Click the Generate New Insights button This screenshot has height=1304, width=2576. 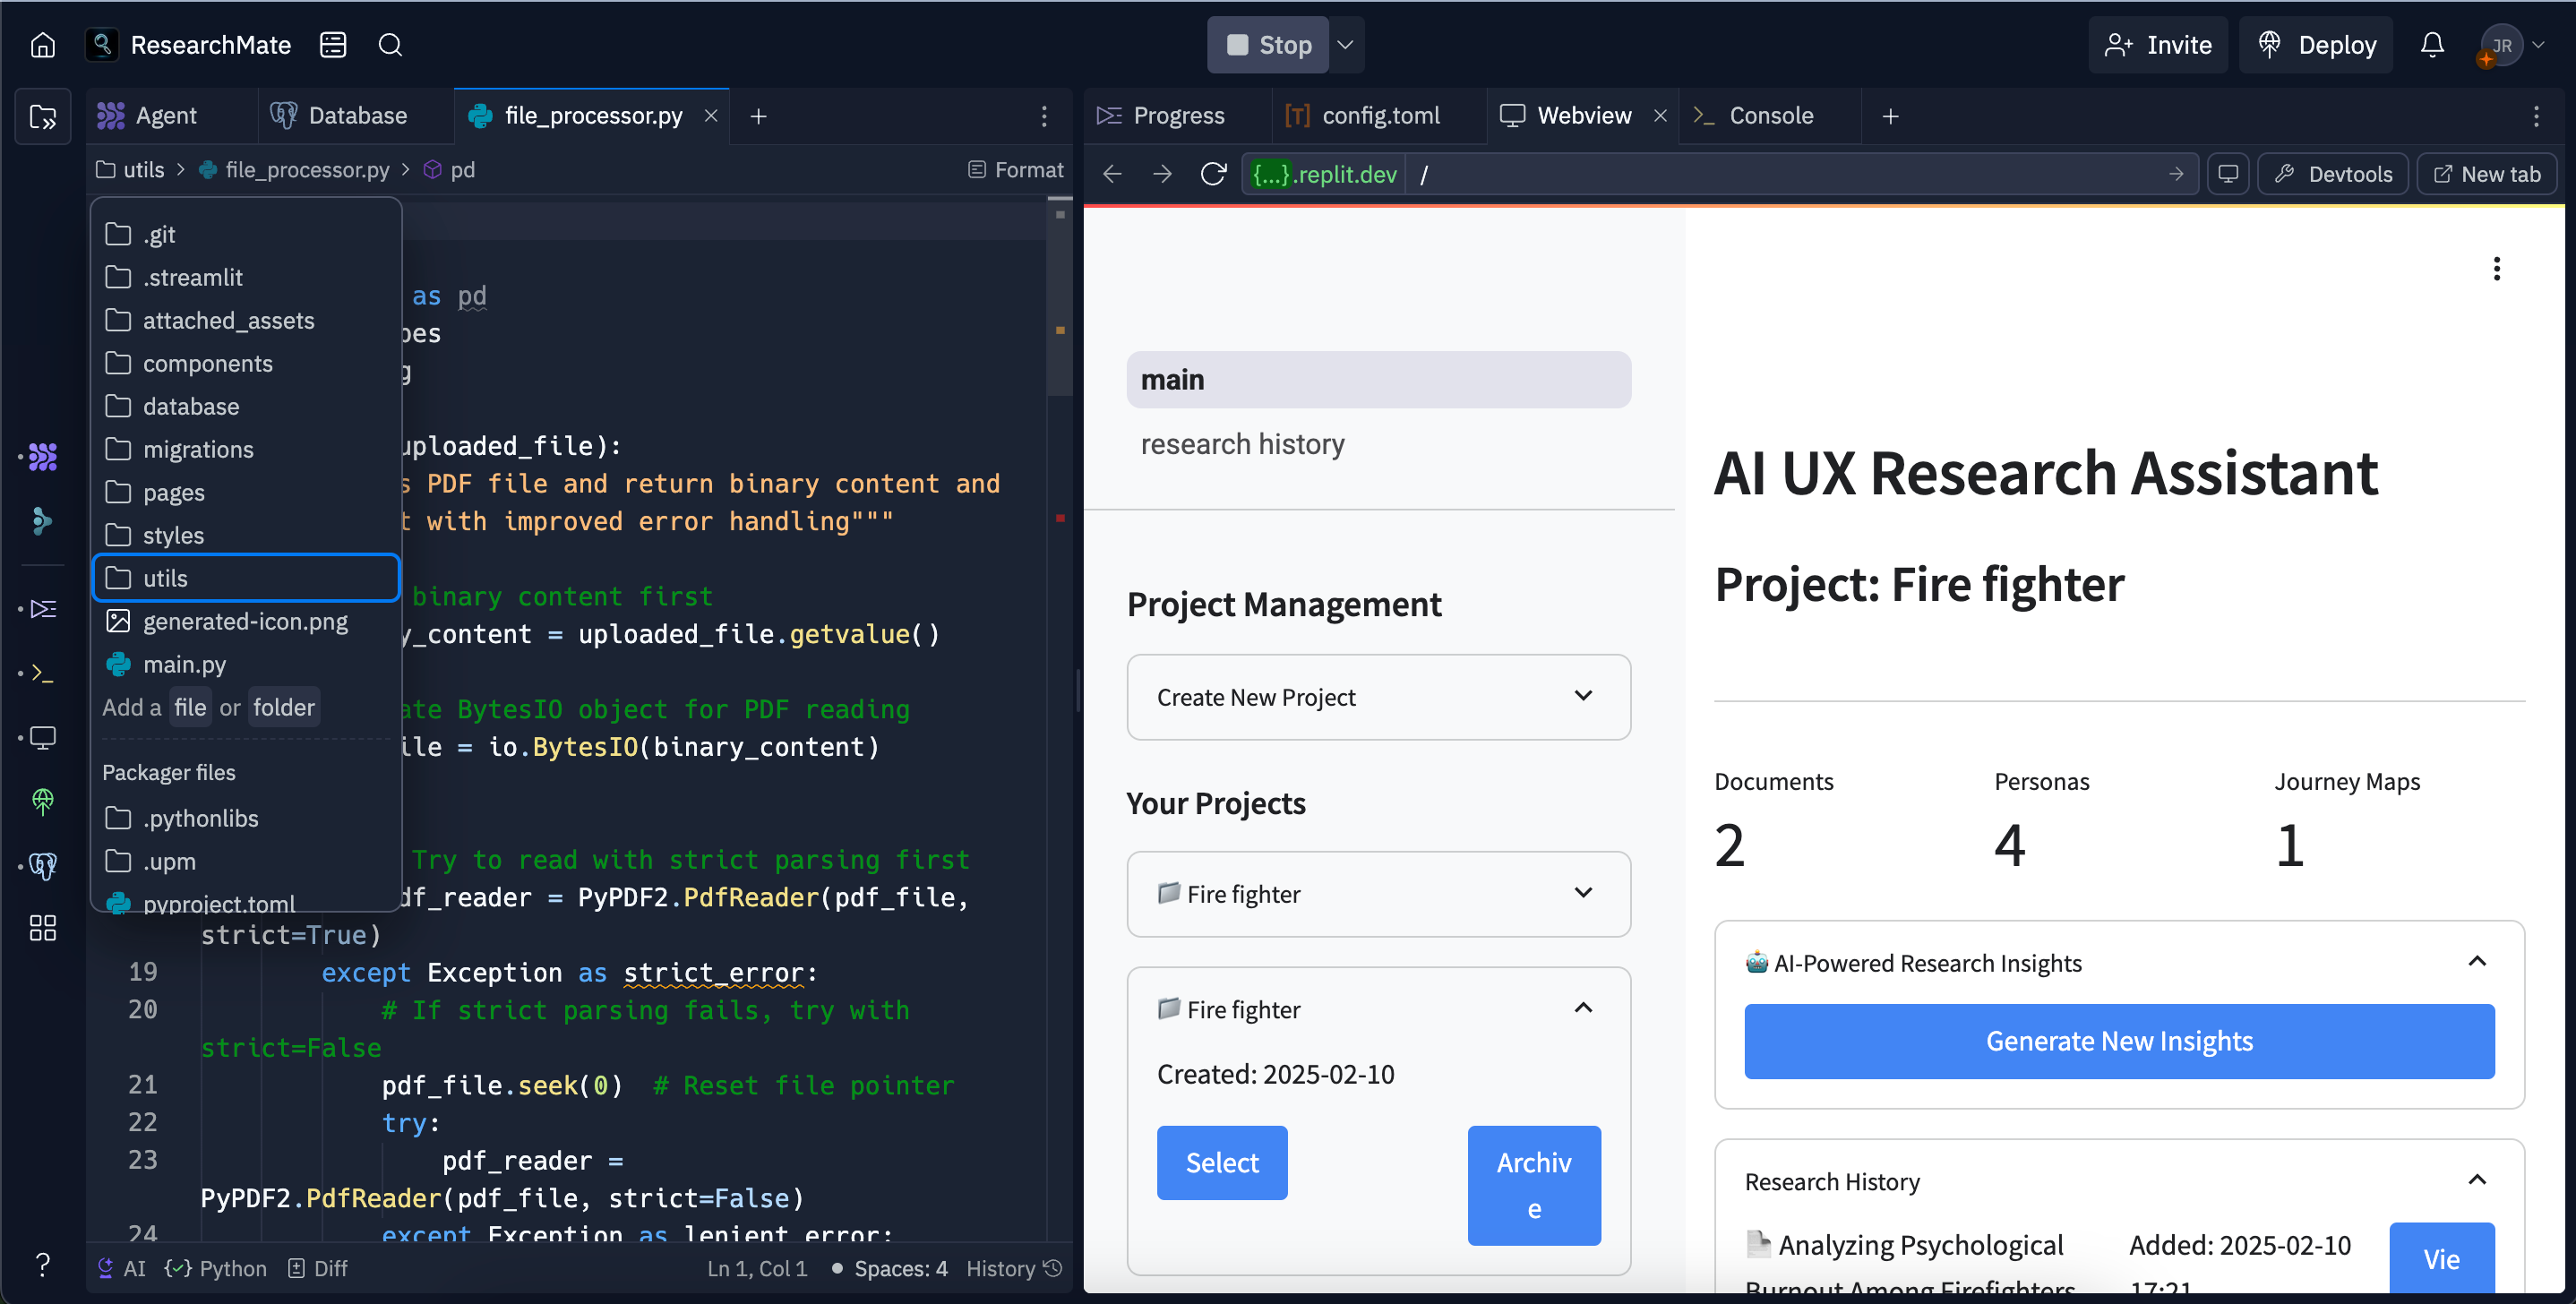pyautogui.click(x=2118, y=1041)
